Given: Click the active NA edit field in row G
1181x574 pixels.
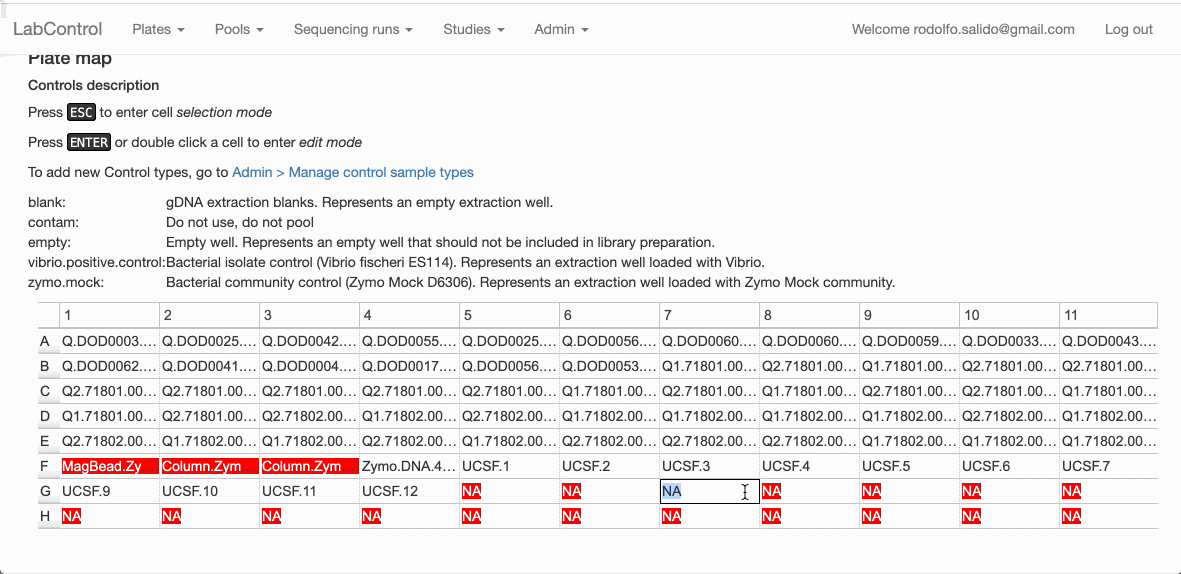Looking at the screenshot, I should [x=710, y=491].
